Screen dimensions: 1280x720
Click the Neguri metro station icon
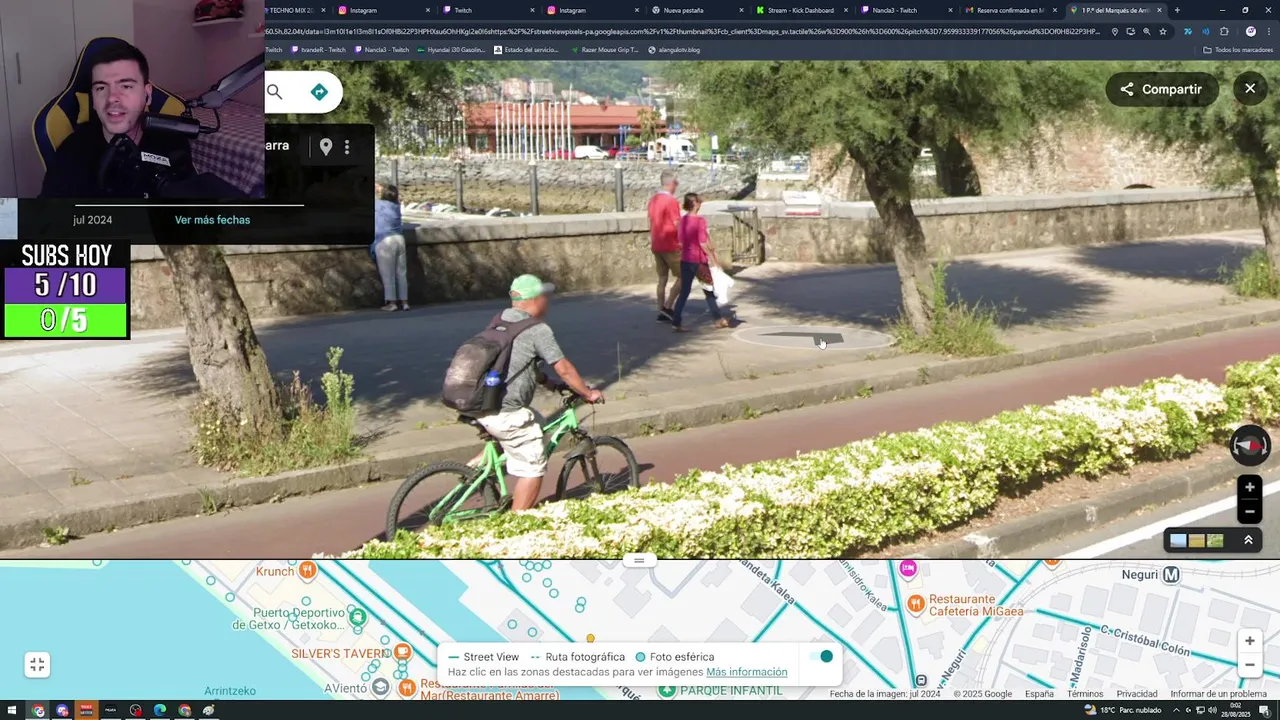tap(1171, 574)
